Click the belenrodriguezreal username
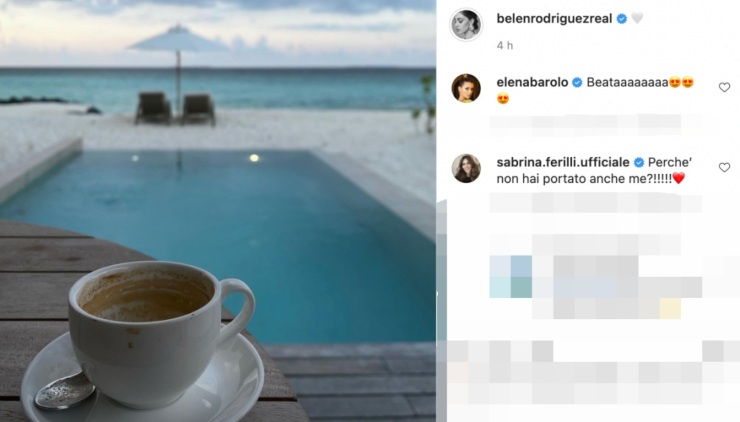 pyautogui.click(x=554, y=18)
